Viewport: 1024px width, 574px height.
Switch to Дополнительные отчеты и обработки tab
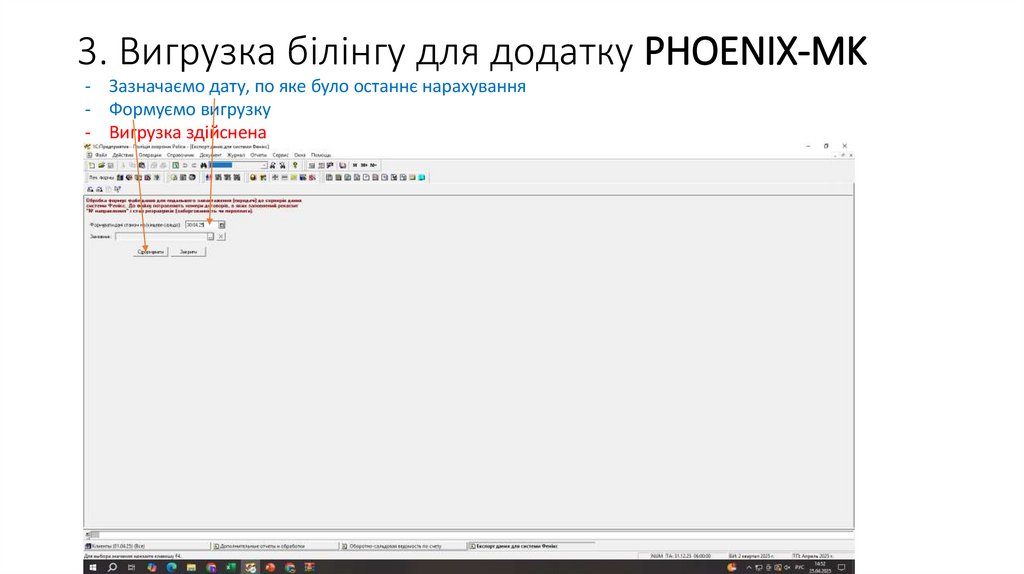pos(274,546)
